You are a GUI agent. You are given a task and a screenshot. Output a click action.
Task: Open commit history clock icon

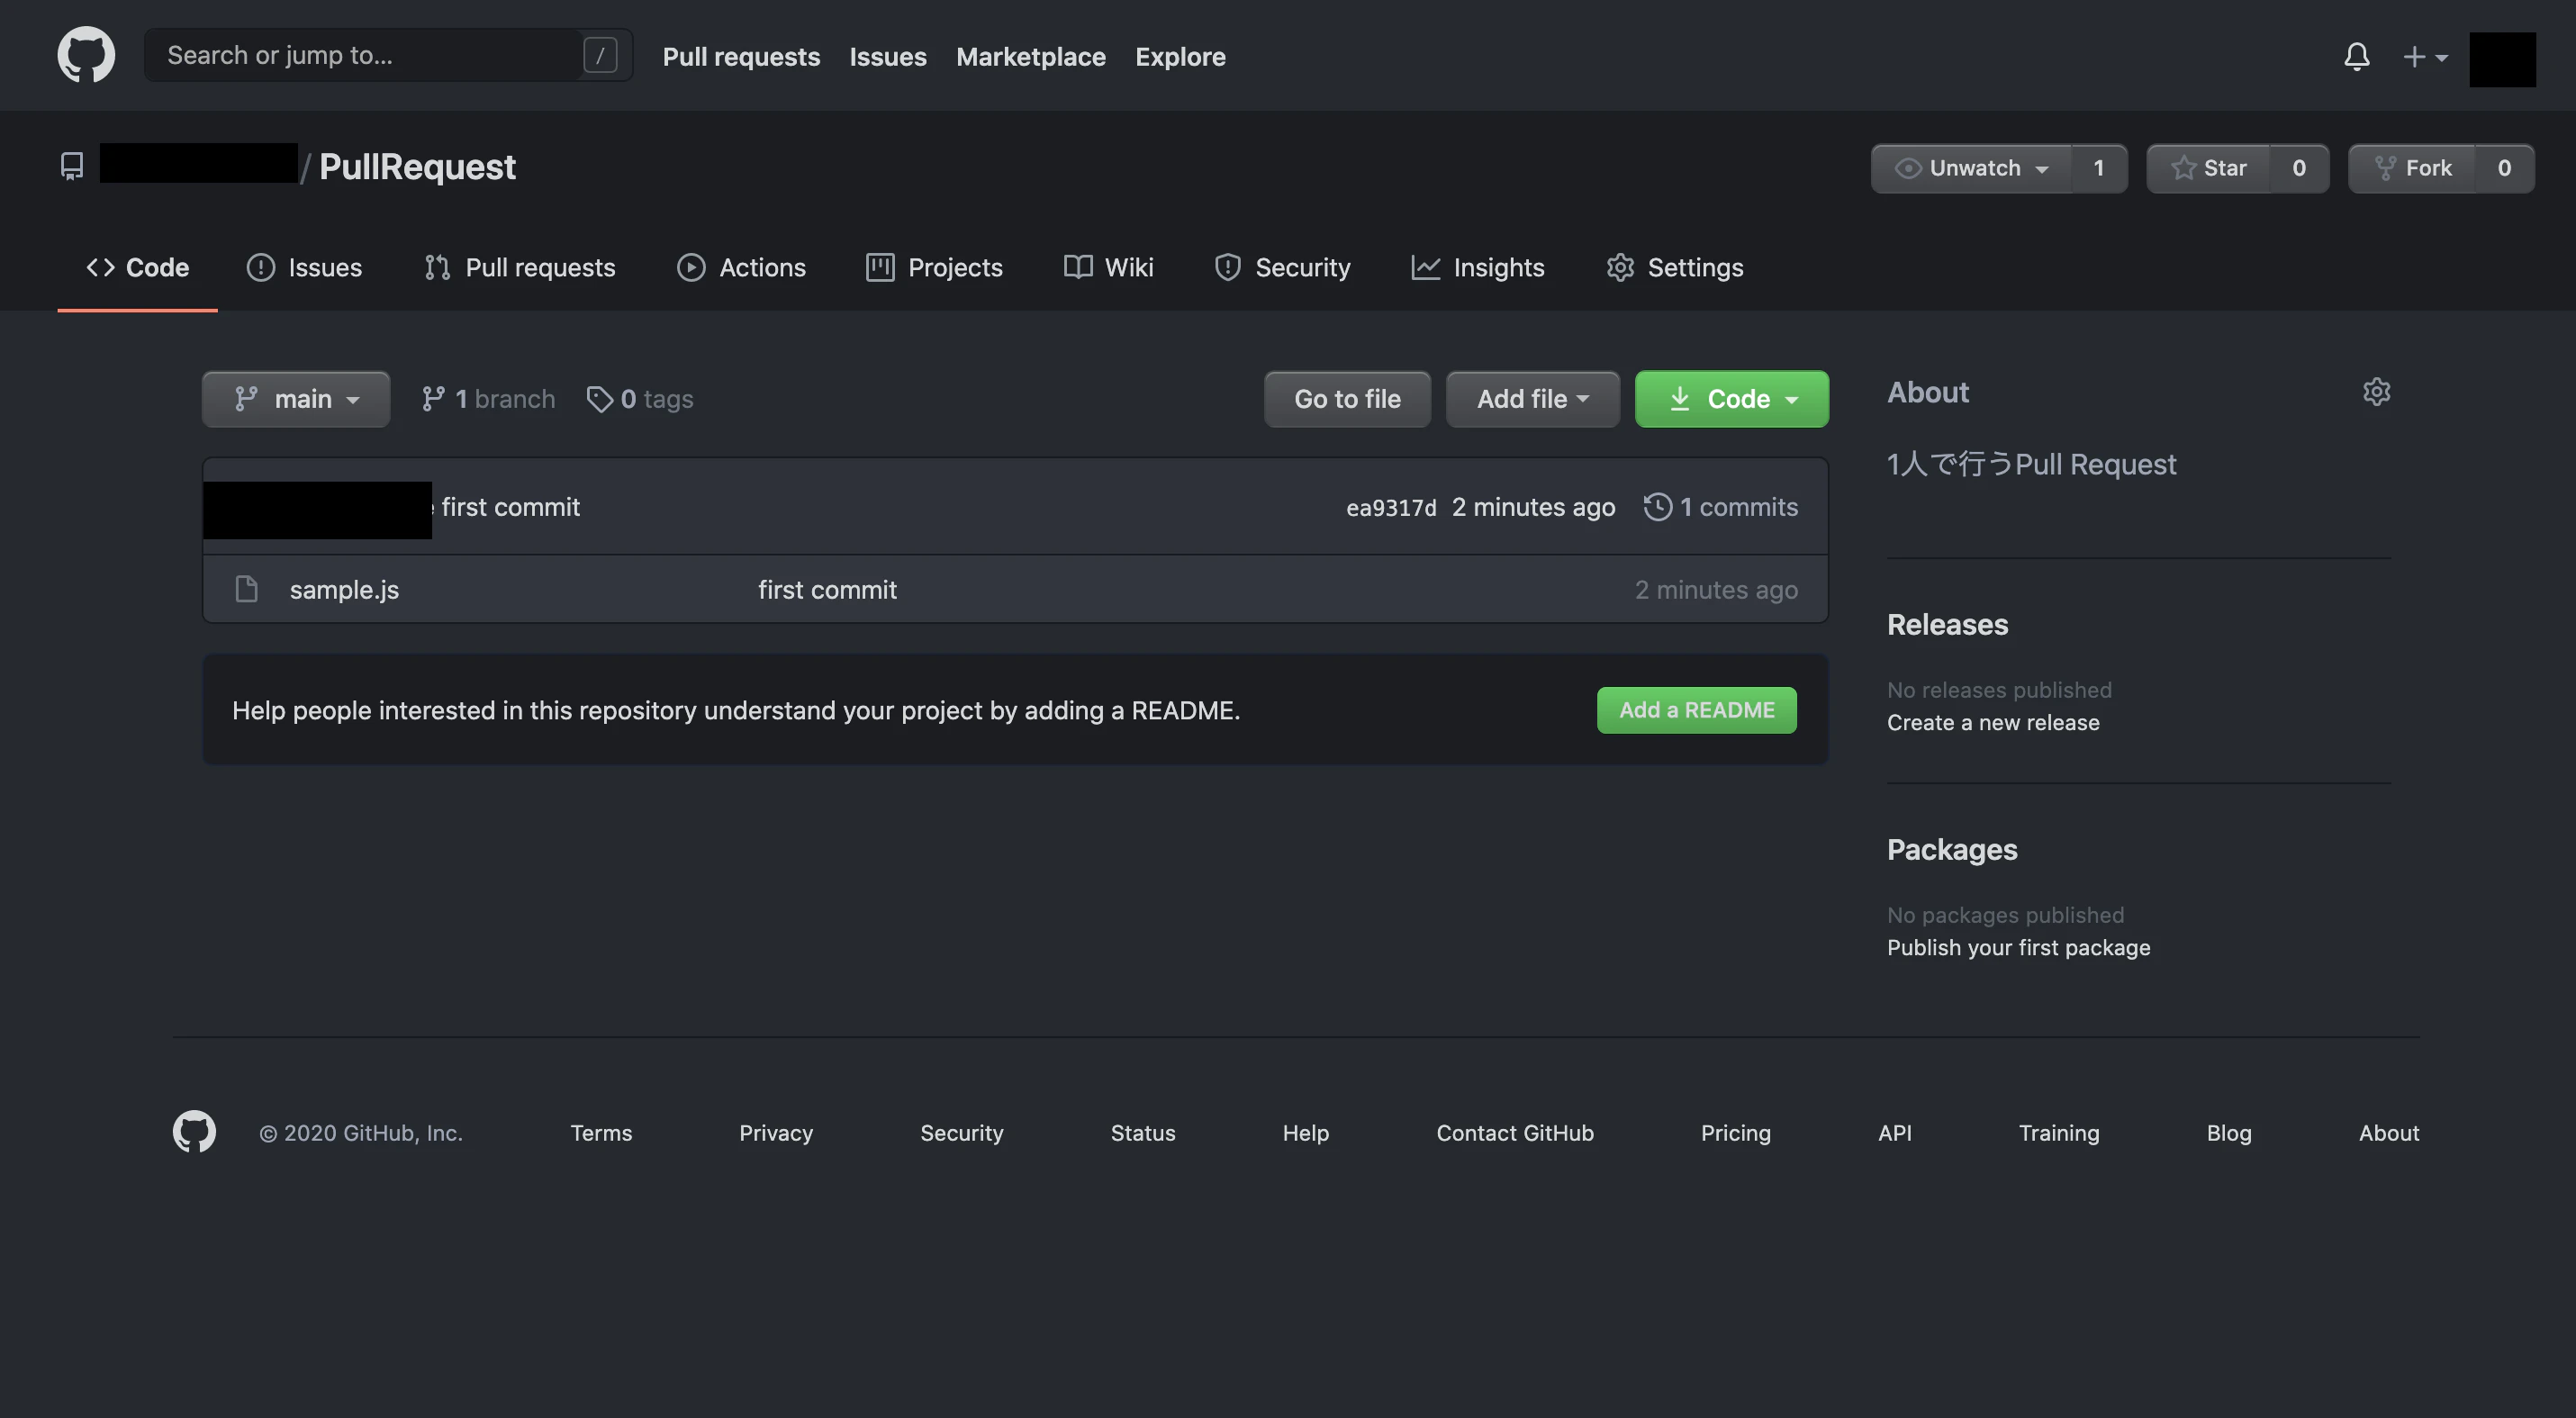[1657, 507]
